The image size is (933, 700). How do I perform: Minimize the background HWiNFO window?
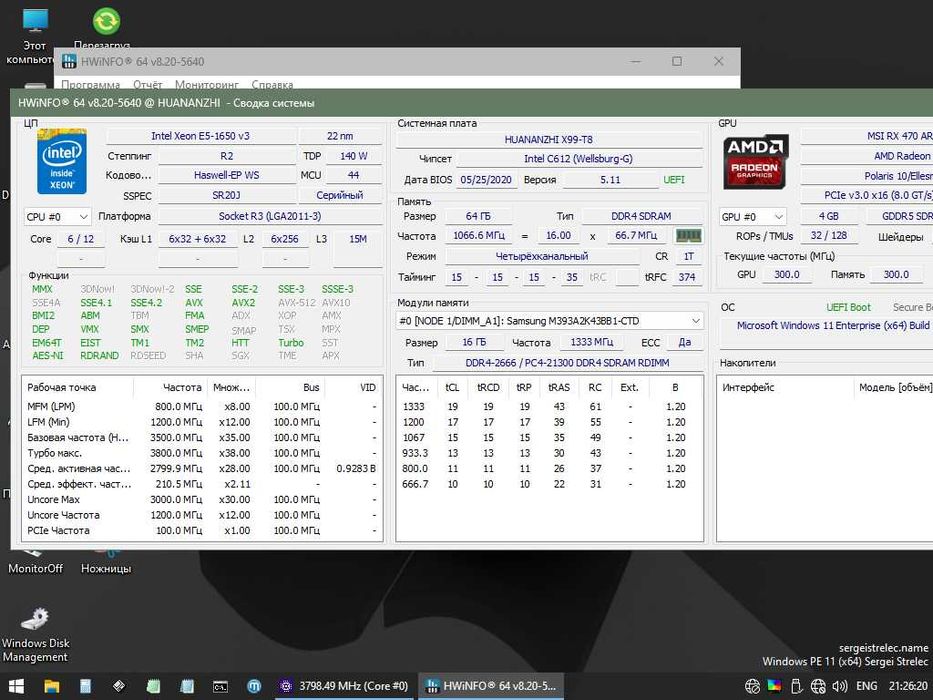pos(635,61)
